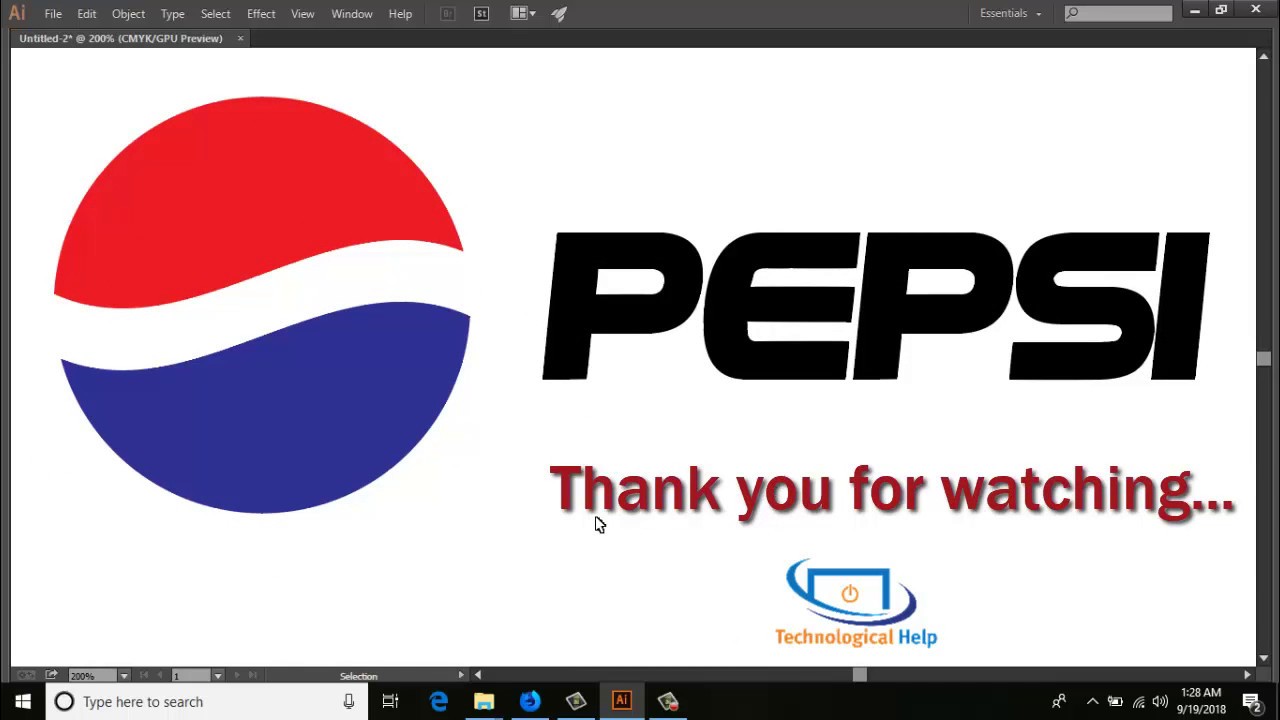Click the volume speaker tray icon
Viewport: 1280px width, 720px height.
1160,702
